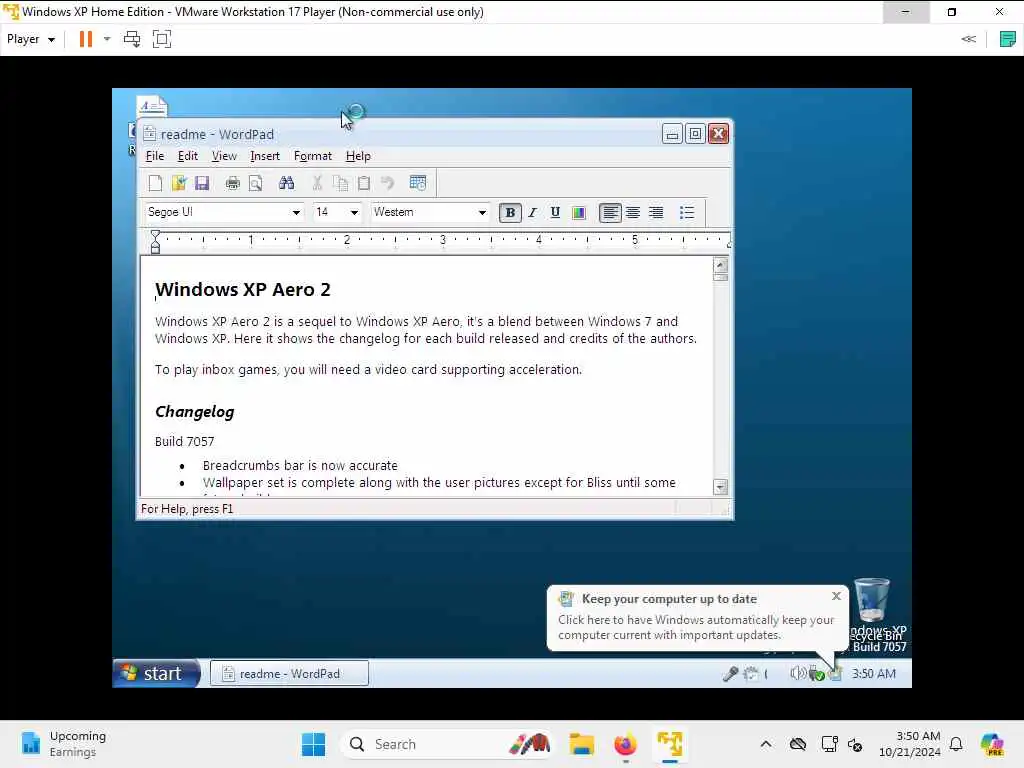Click the 'Changelog' heading in document
The image size is (1024, 768).
click(195, 412)
